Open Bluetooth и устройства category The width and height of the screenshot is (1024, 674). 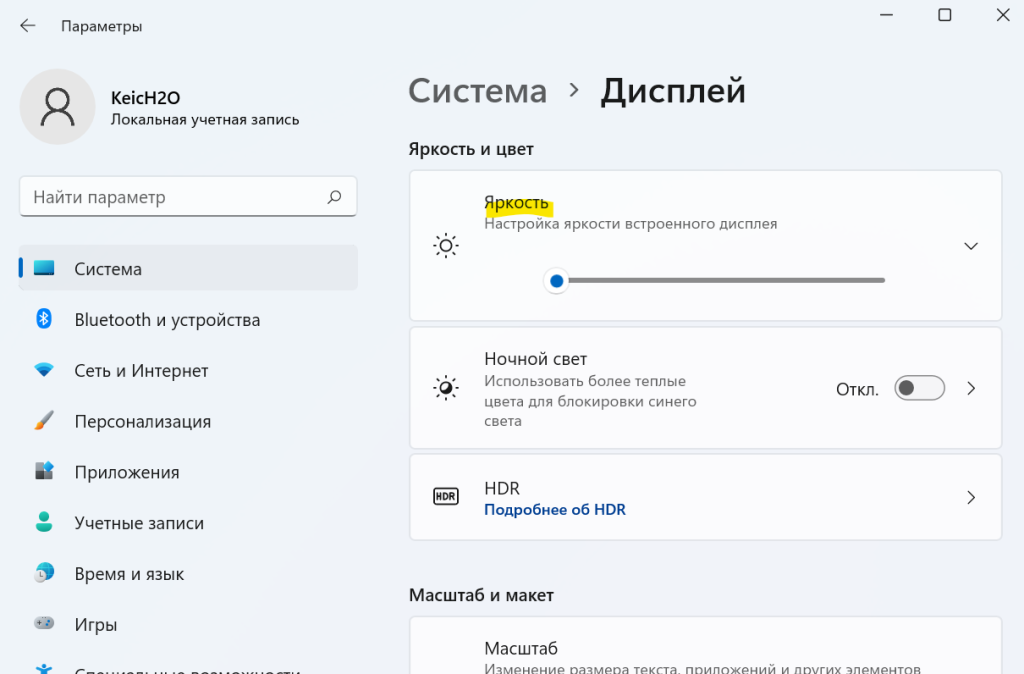click(188, 319)
